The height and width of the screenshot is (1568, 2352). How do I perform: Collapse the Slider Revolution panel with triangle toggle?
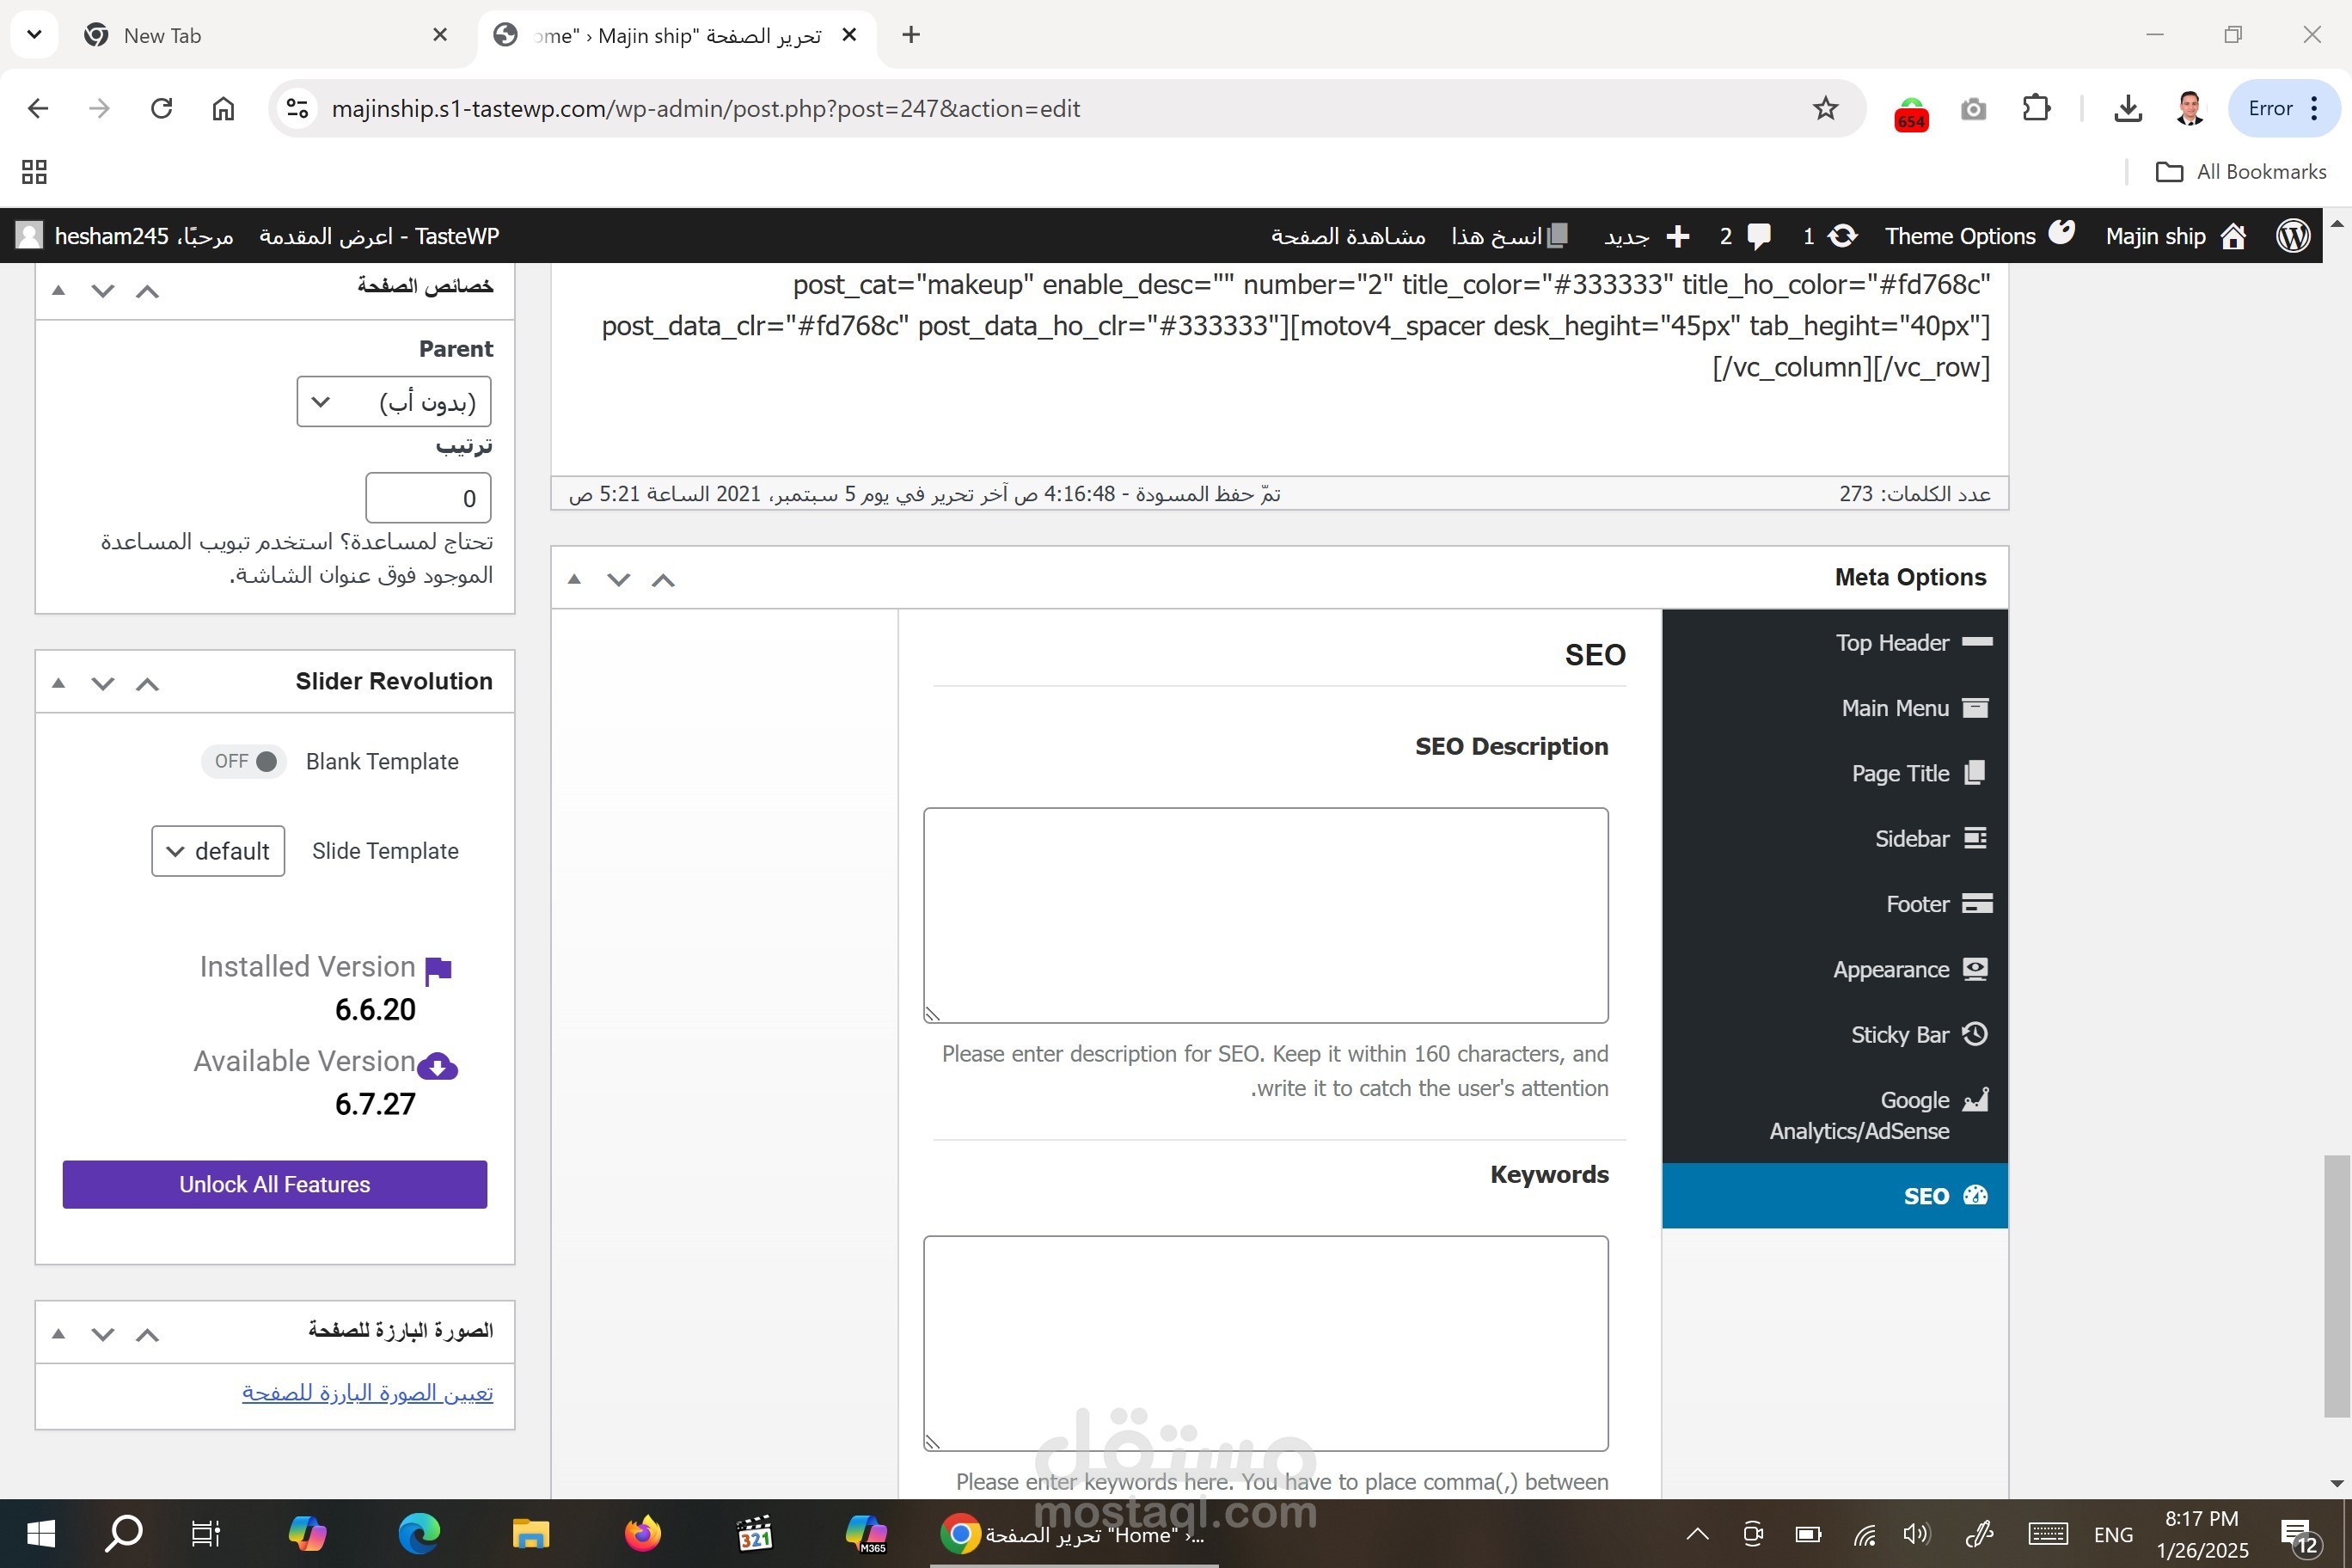click(58, 683)
